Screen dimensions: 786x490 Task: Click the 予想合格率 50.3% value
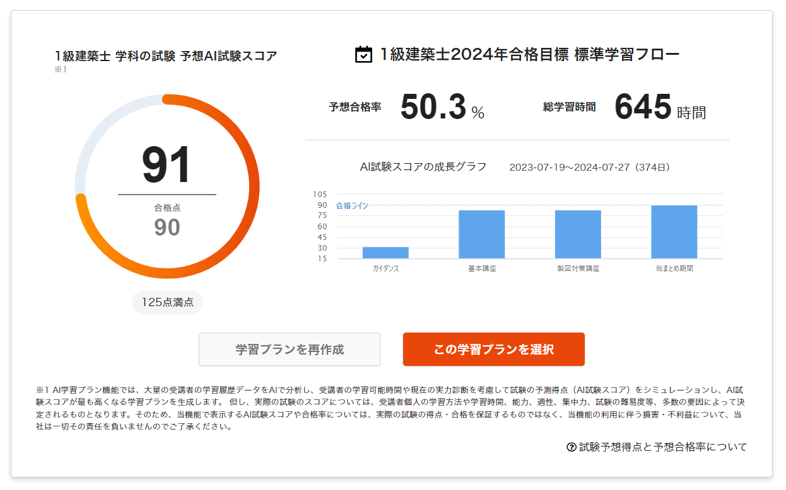(442, 107)
